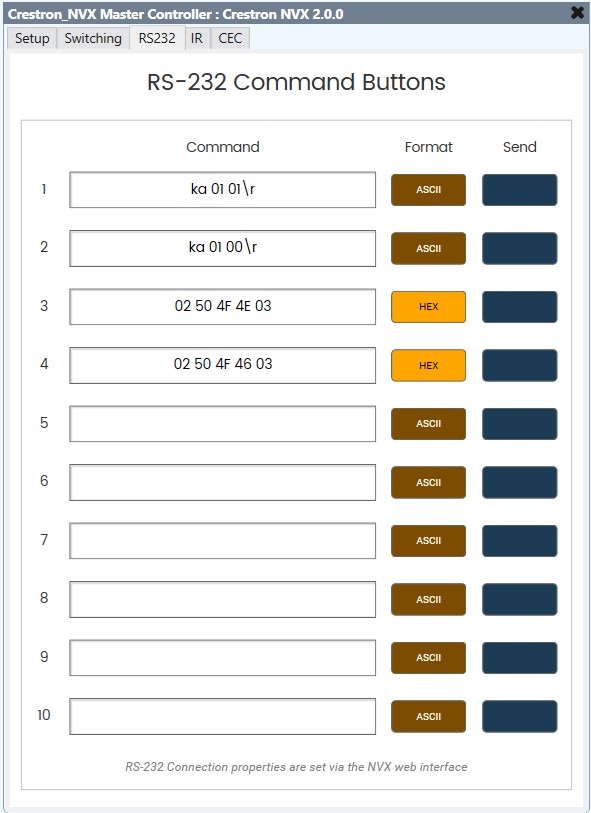Click inside the command 8 input box
The image size is (591, 813).
click(222, 599)
